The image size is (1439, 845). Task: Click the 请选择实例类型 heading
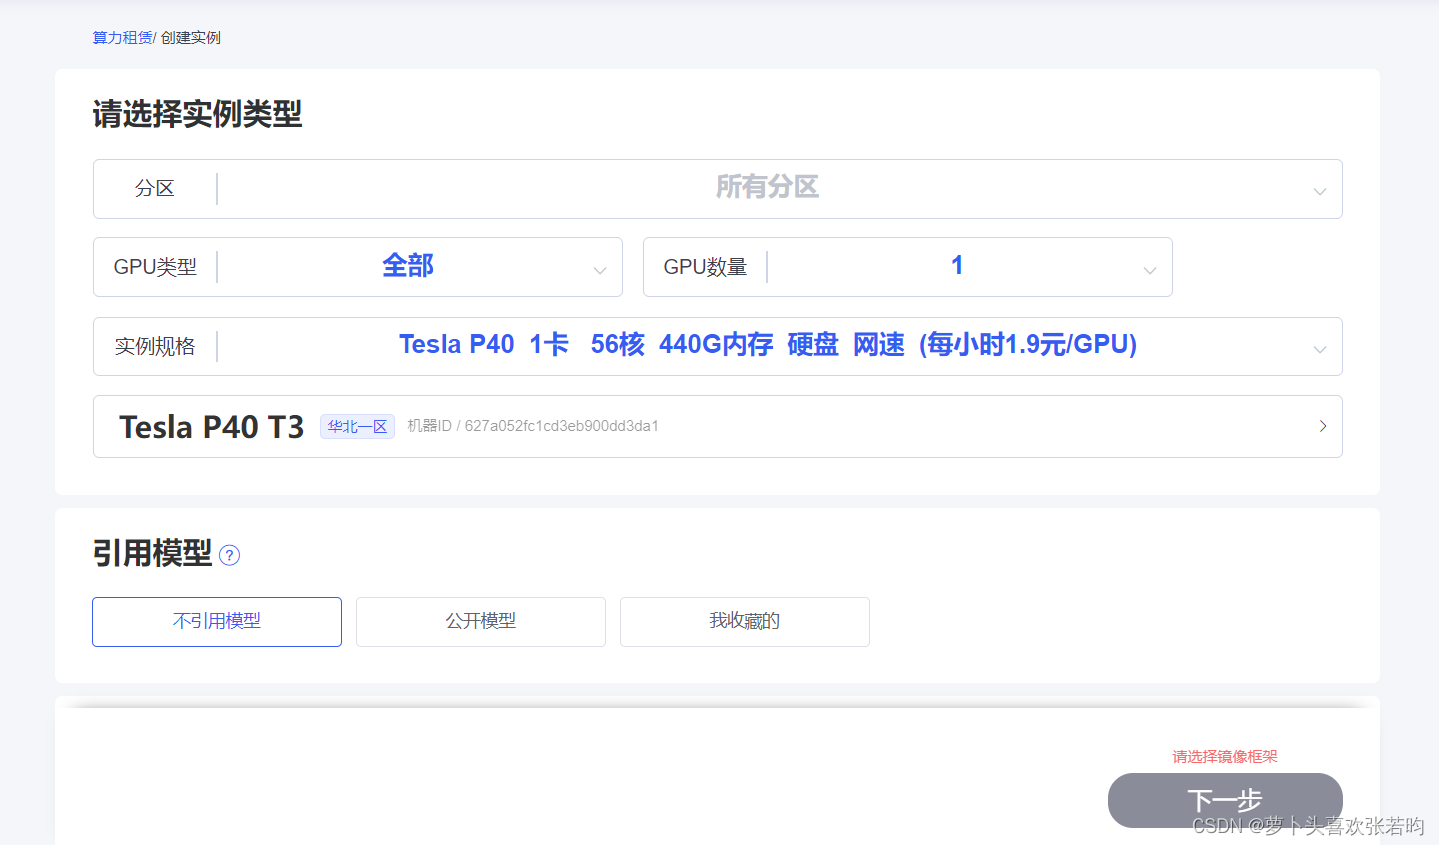pos(197,114)
